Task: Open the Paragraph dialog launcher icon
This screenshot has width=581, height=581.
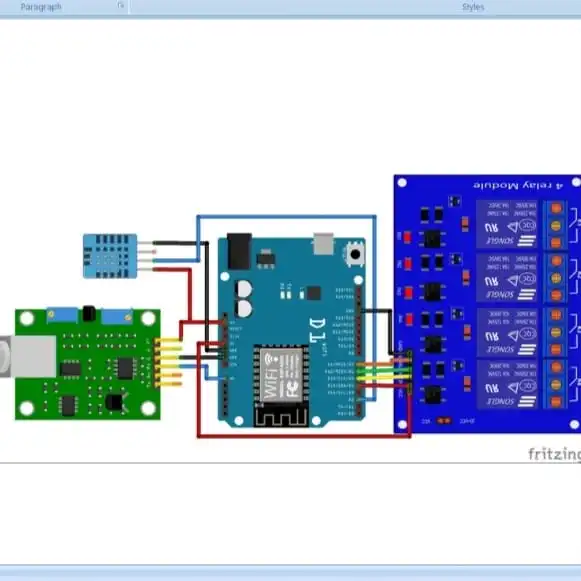Action: tap(121, 5)
